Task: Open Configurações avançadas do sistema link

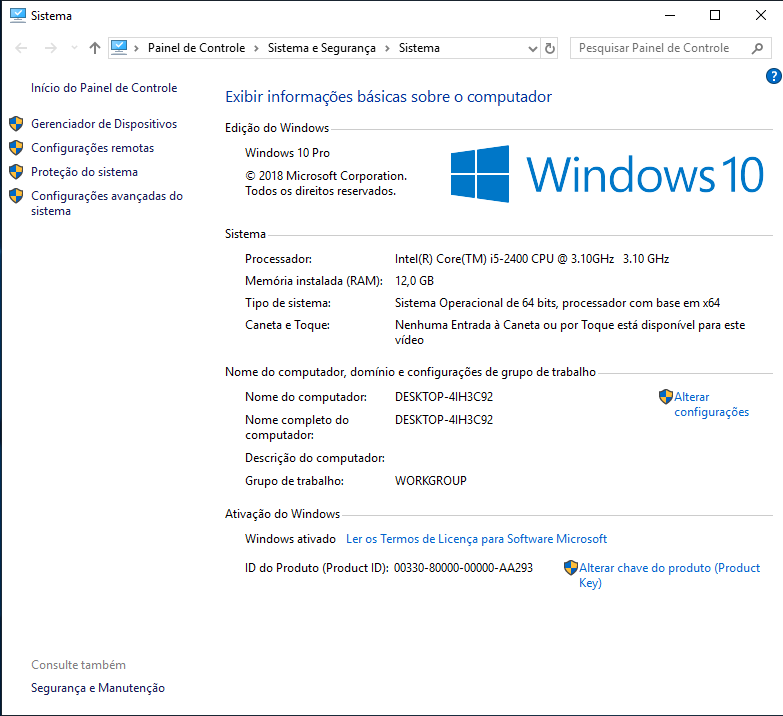Action: click(x=107, y=203)
